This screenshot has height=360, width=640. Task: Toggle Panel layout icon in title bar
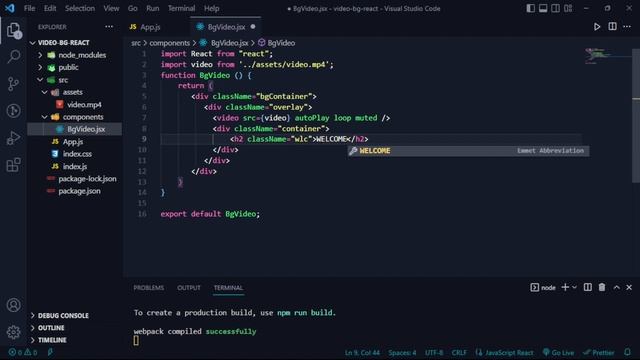coord(543,8)
